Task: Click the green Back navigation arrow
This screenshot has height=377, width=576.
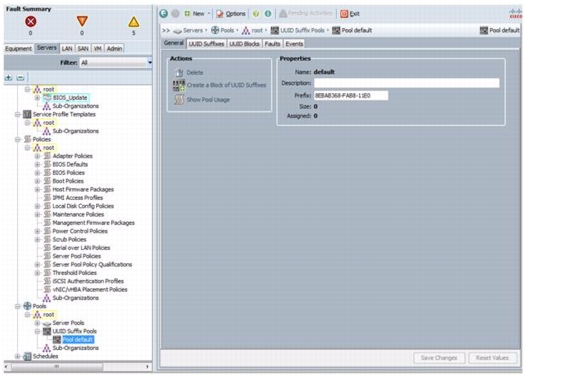Action: (163, 14)
